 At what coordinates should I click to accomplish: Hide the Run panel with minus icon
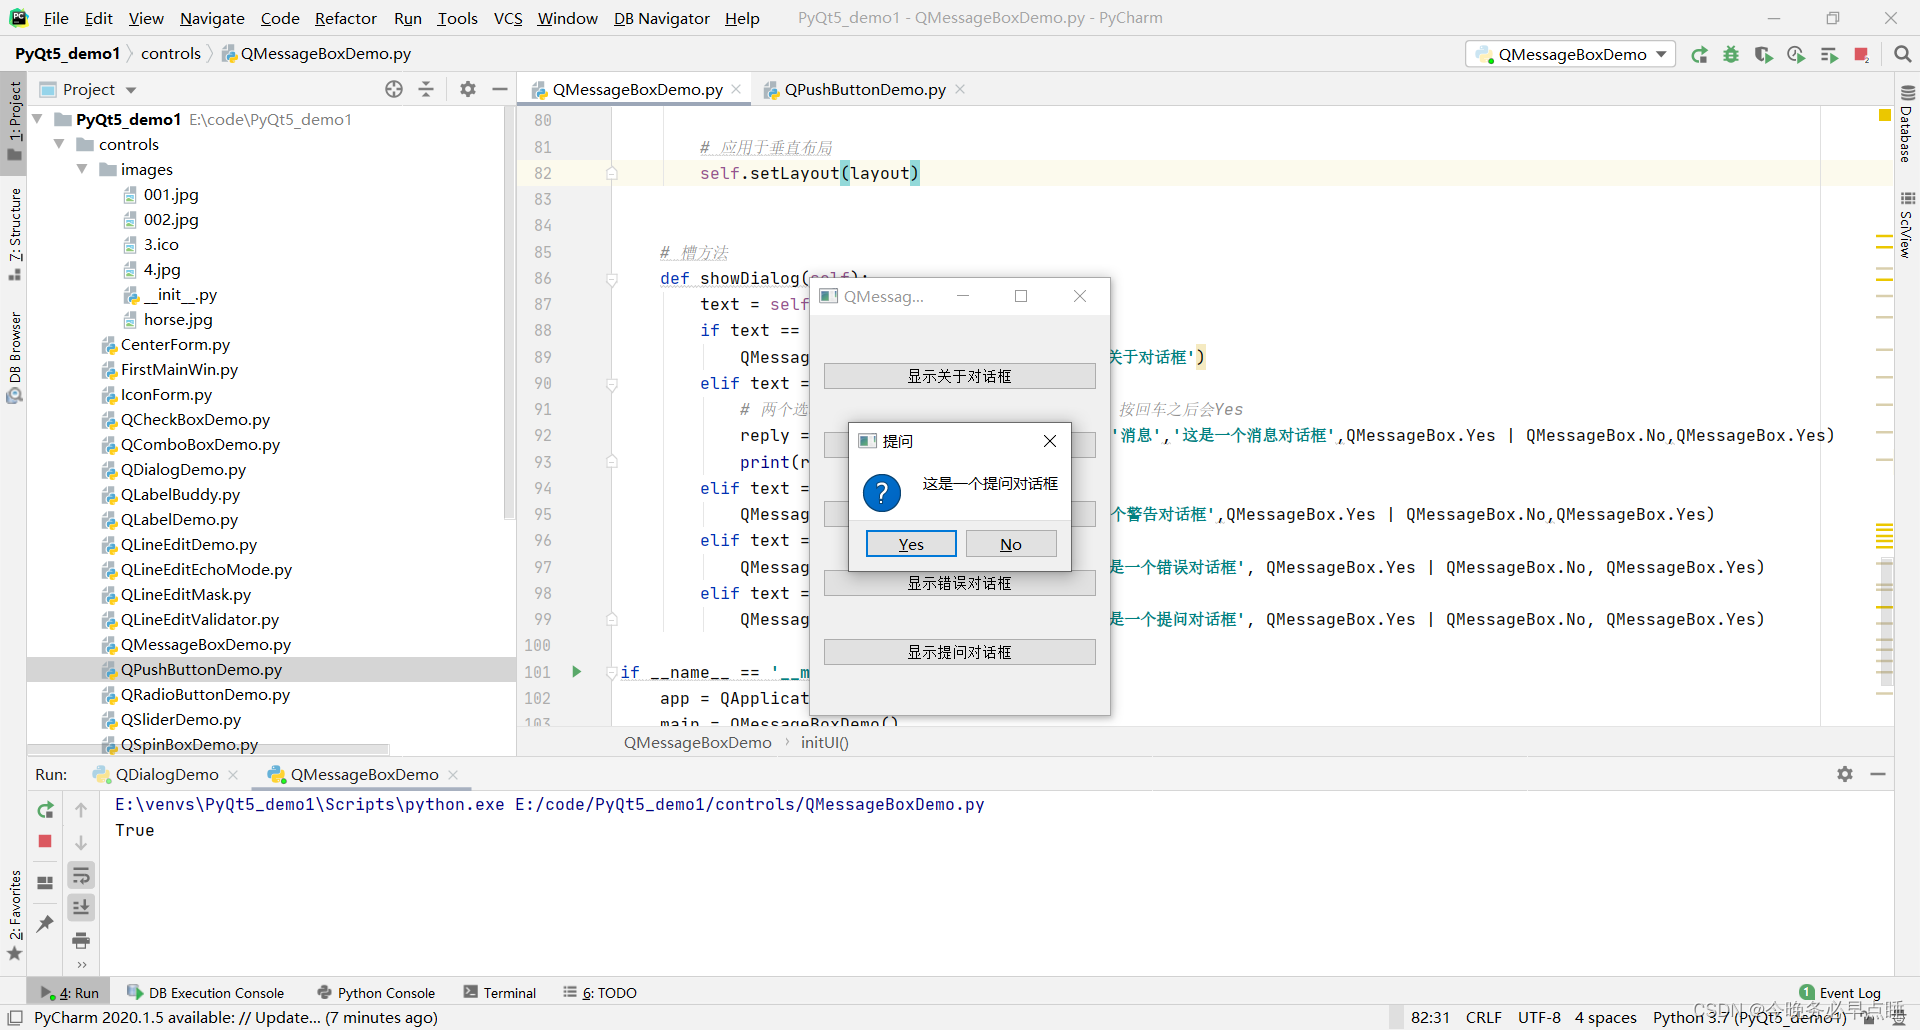(x=1878, y=774)
